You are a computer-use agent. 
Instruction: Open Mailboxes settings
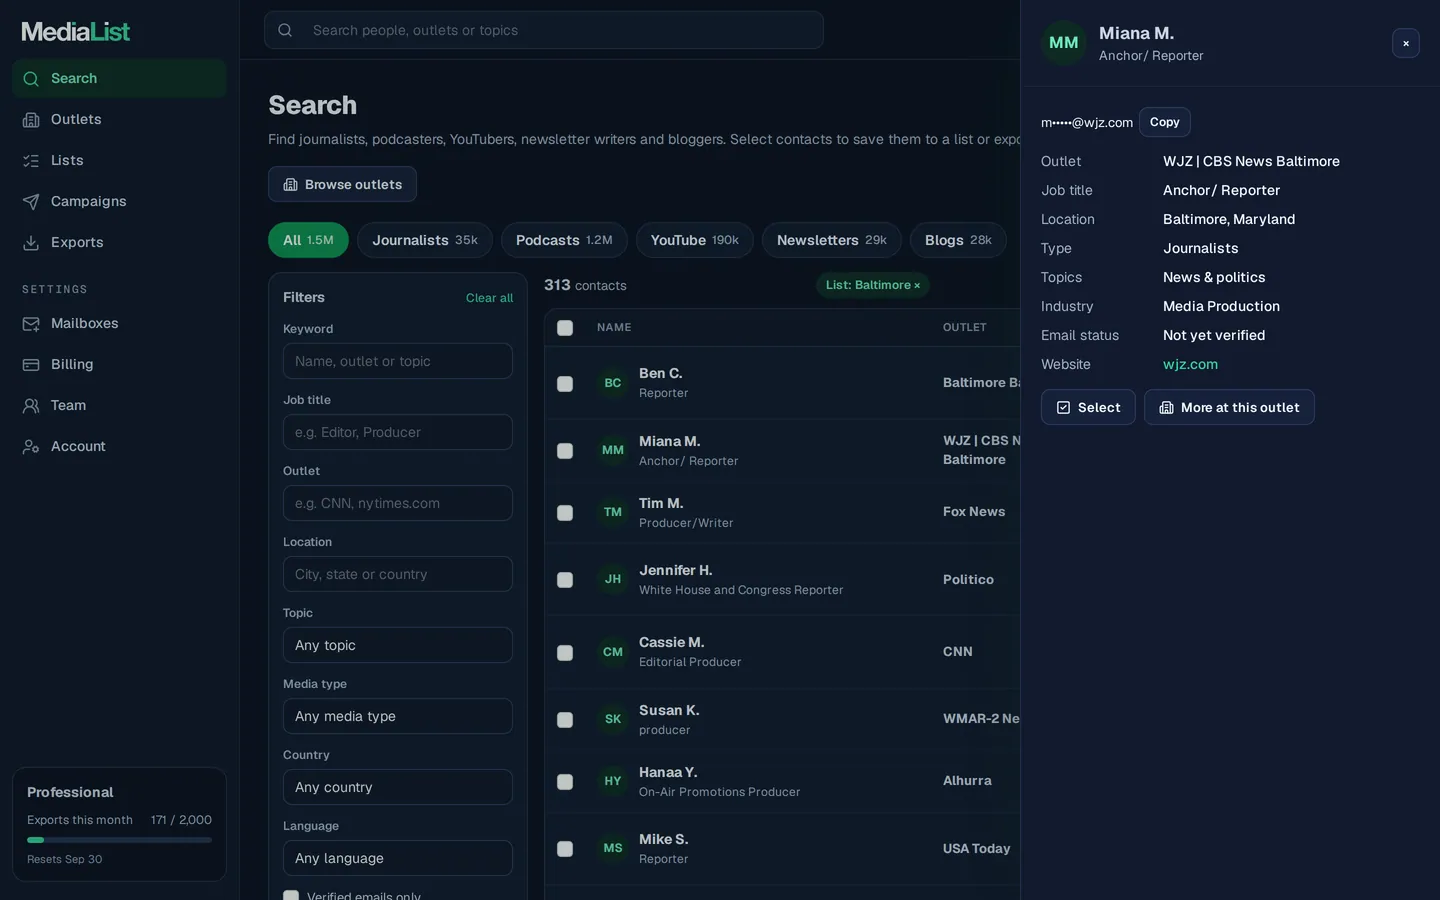(x=119, y=323)
